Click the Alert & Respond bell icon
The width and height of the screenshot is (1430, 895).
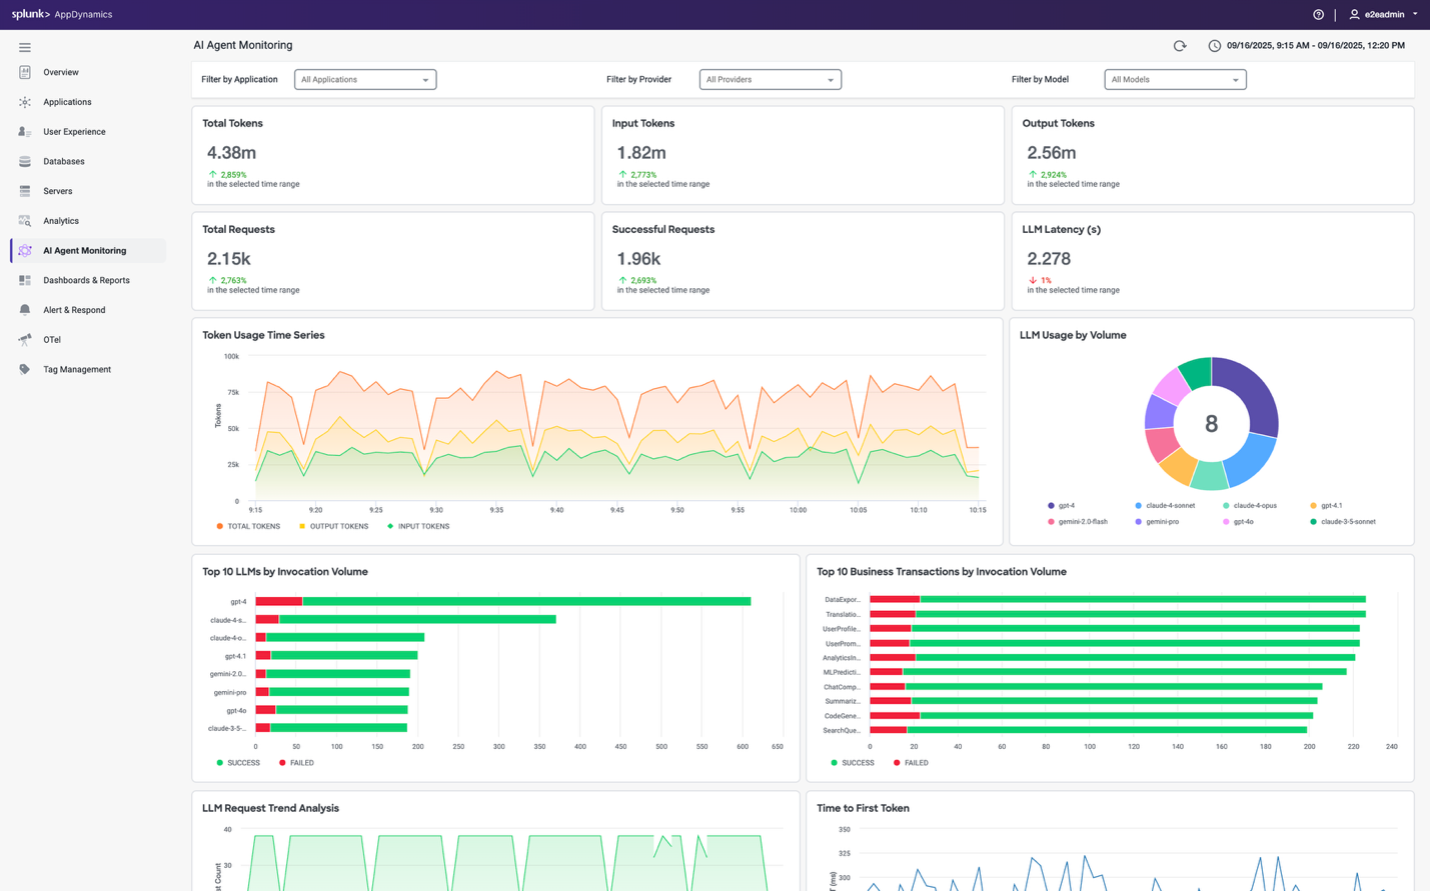pos(25,310)
